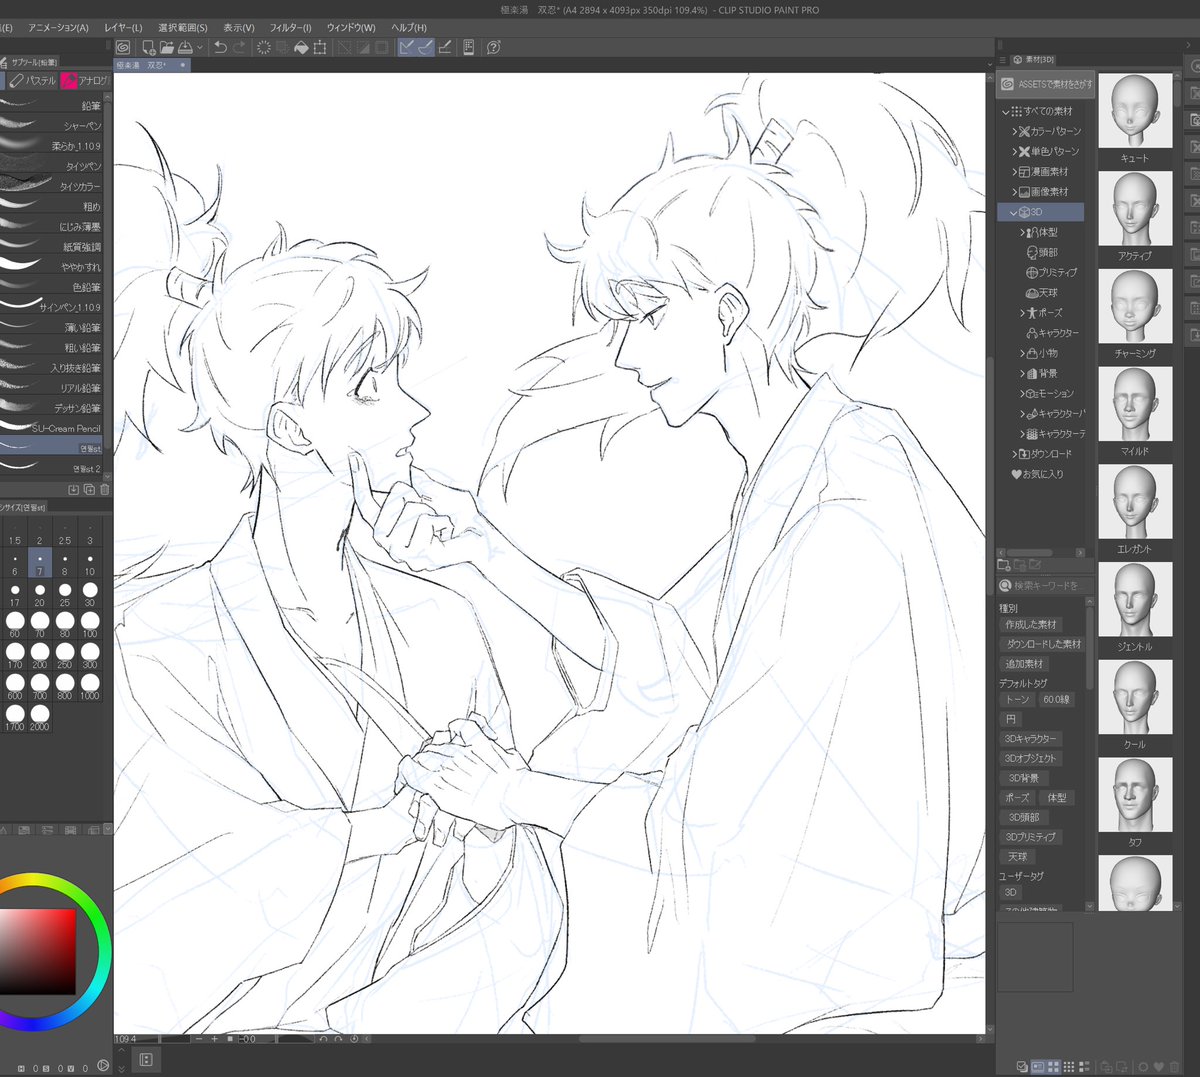Click the import sub tool icon below brush list
The image size is (1200, 1077).
(73, 489)
